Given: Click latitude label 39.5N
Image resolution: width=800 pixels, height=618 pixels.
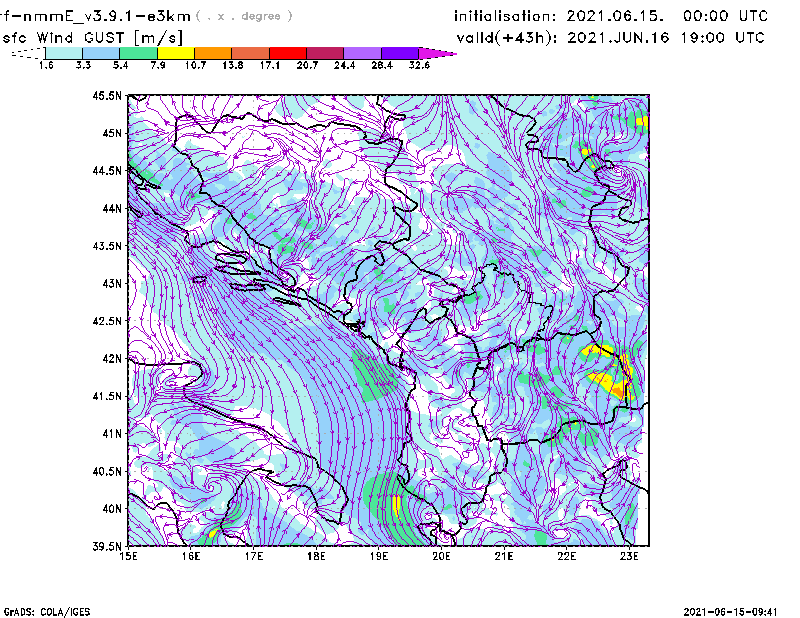Looking at the screenshot, I should [x=107, y=547].
